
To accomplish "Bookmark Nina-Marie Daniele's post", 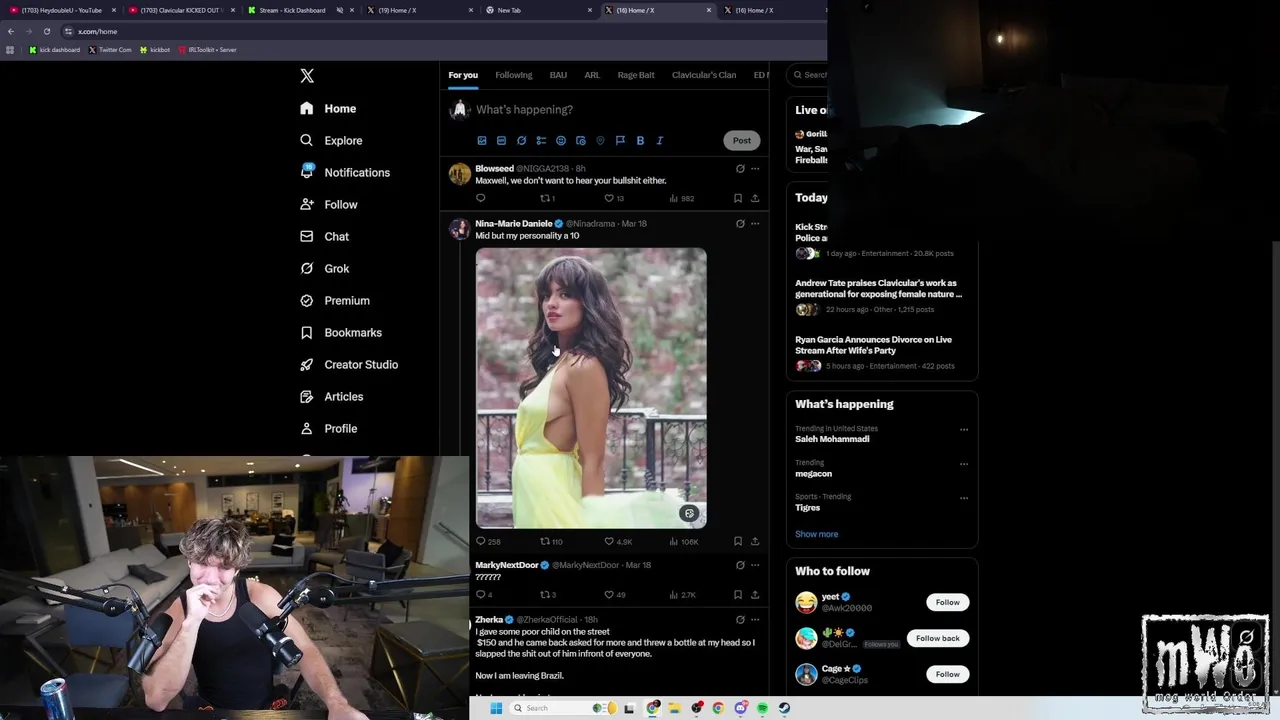I will pos(738,541).
